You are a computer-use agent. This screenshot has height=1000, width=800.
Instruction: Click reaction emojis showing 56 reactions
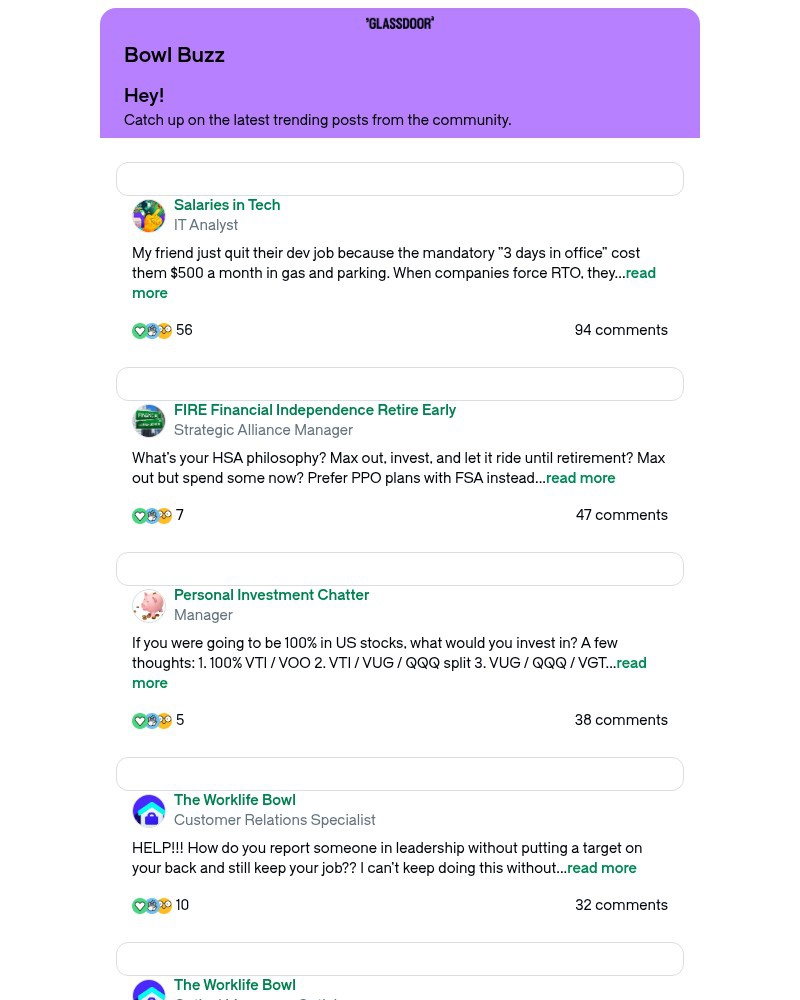[x=152, y=331]
